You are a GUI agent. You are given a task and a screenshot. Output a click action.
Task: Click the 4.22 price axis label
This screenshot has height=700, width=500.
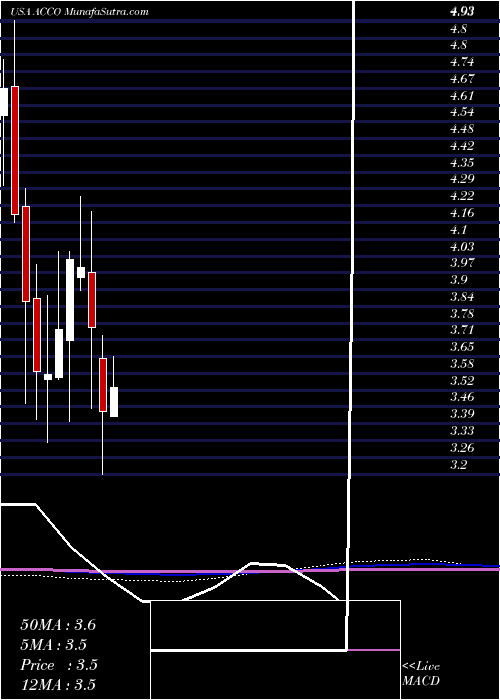462,196
